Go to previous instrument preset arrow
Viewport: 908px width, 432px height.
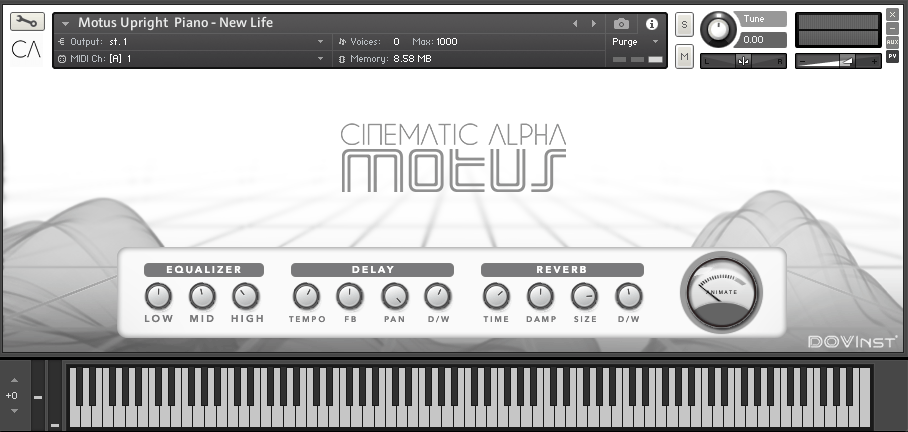[575, 24]
